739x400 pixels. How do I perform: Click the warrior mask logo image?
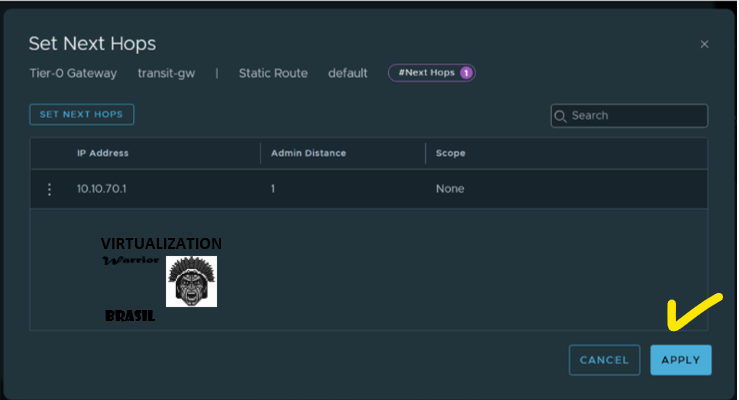191,281
